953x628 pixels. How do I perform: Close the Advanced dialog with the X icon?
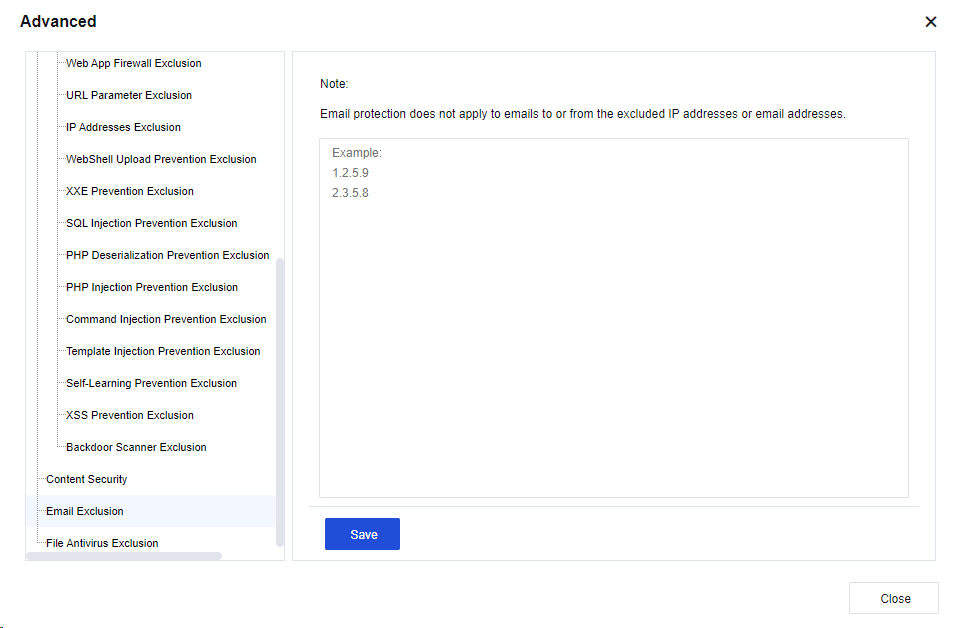click(930, 22)
